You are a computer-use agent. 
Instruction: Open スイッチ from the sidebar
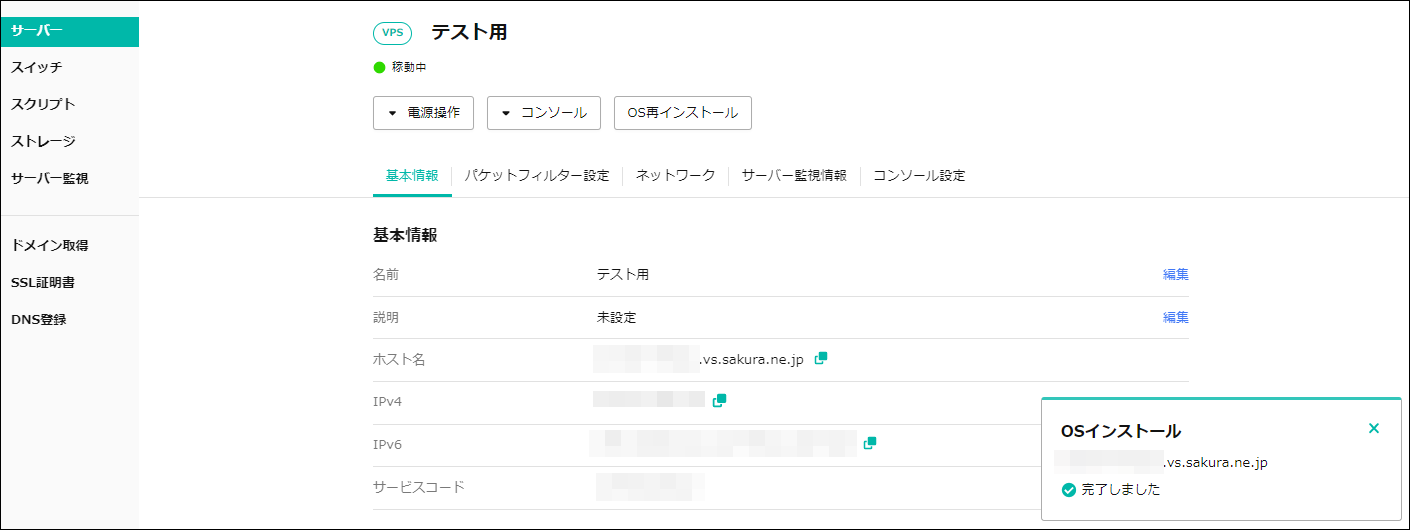click(x=37, y=67)
